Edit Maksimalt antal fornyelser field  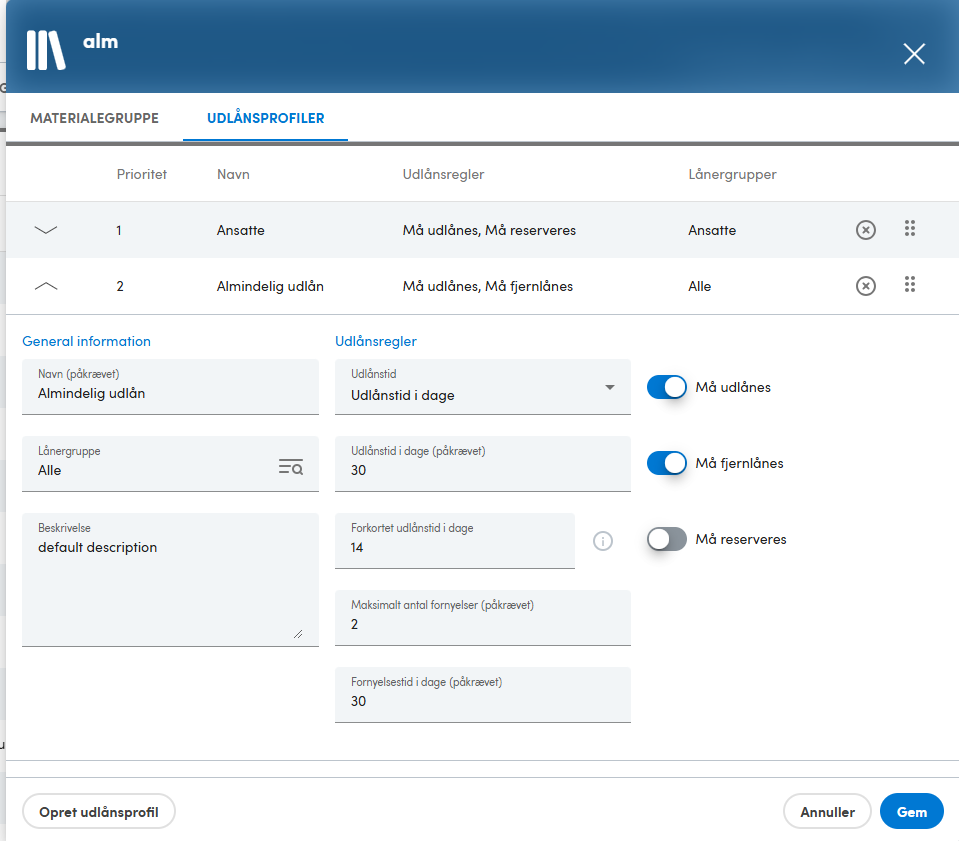click(483, 618)
